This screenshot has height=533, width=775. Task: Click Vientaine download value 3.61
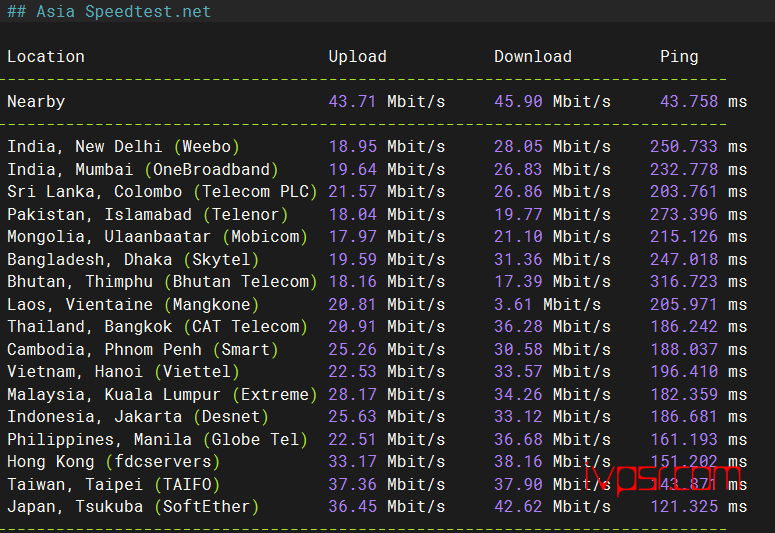(x=513, y=305)
